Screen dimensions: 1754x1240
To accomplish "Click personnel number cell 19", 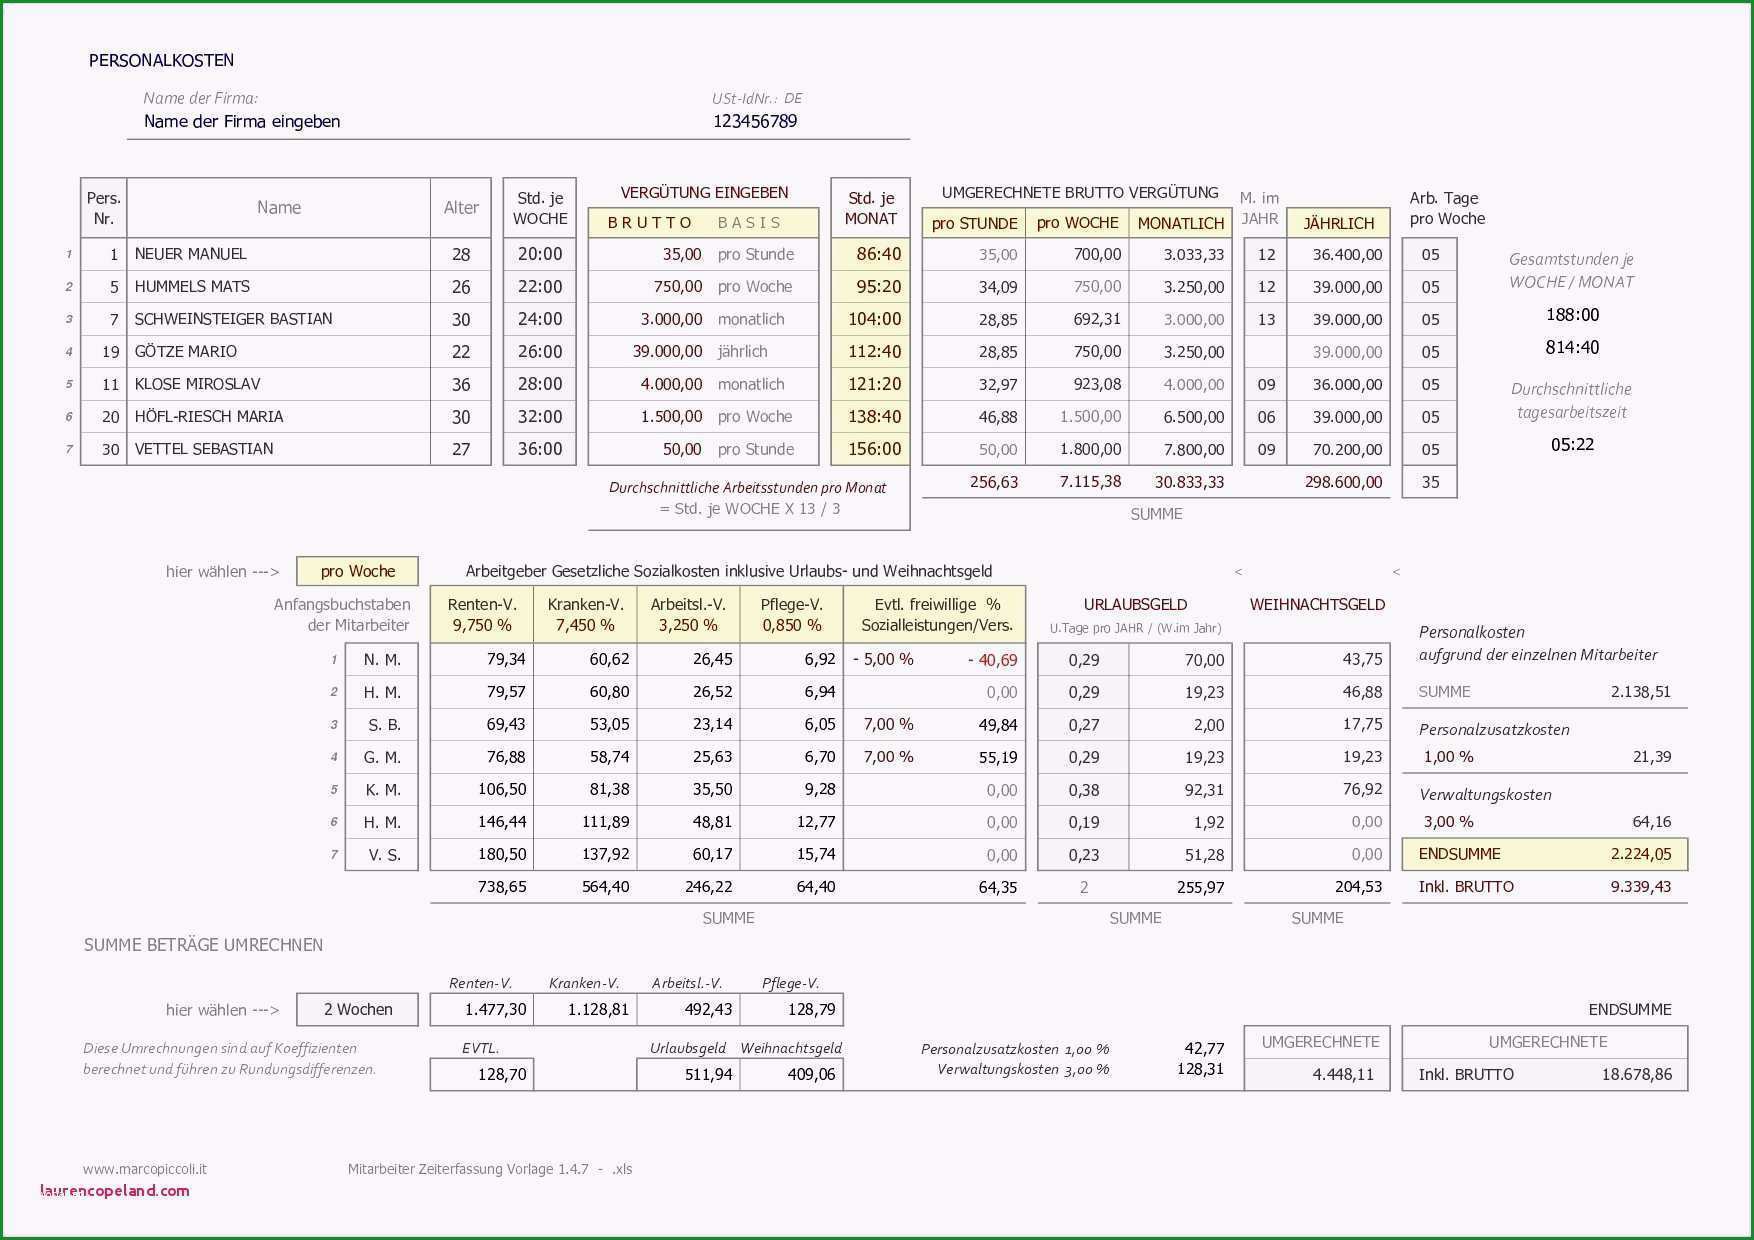I will [104, 352].
